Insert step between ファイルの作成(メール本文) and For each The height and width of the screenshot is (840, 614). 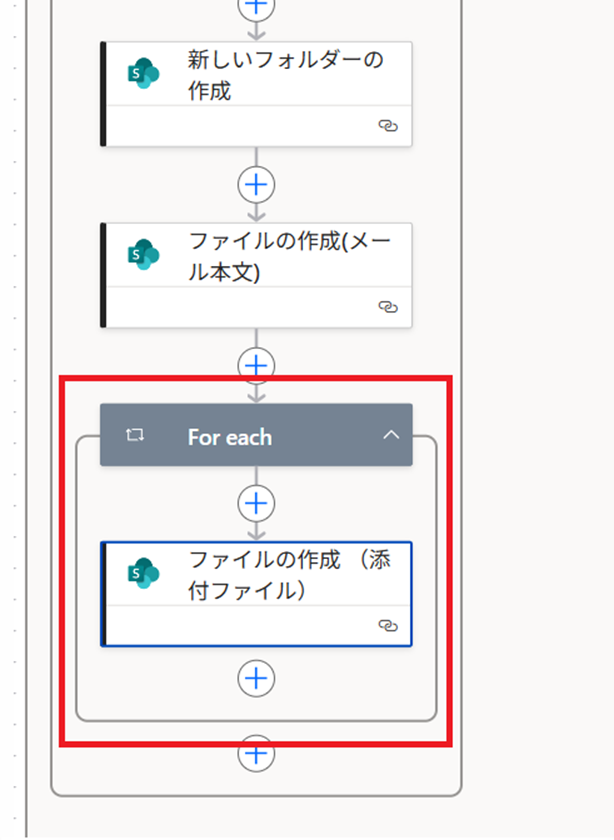click(257, 366)
